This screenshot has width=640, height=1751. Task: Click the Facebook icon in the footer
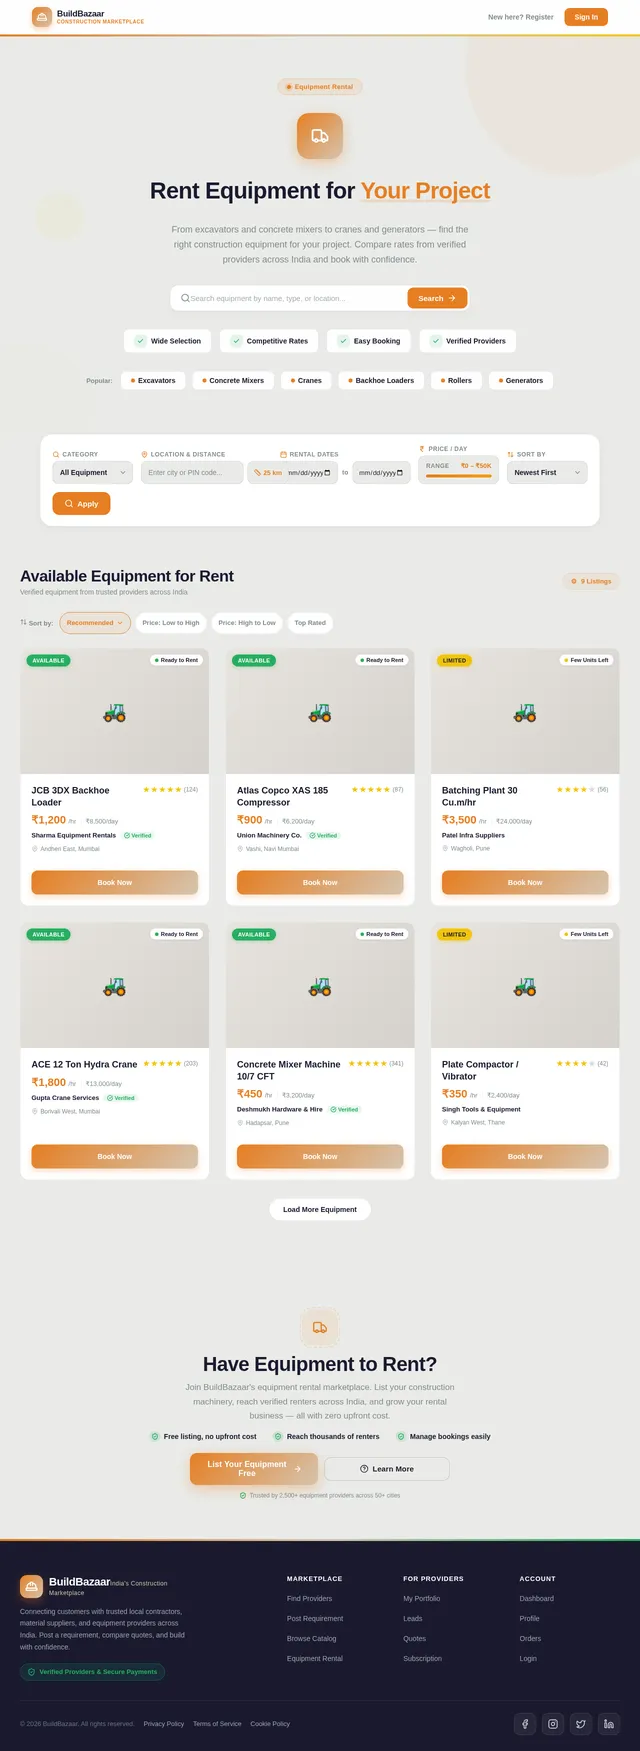click(x=525, y=1724)
